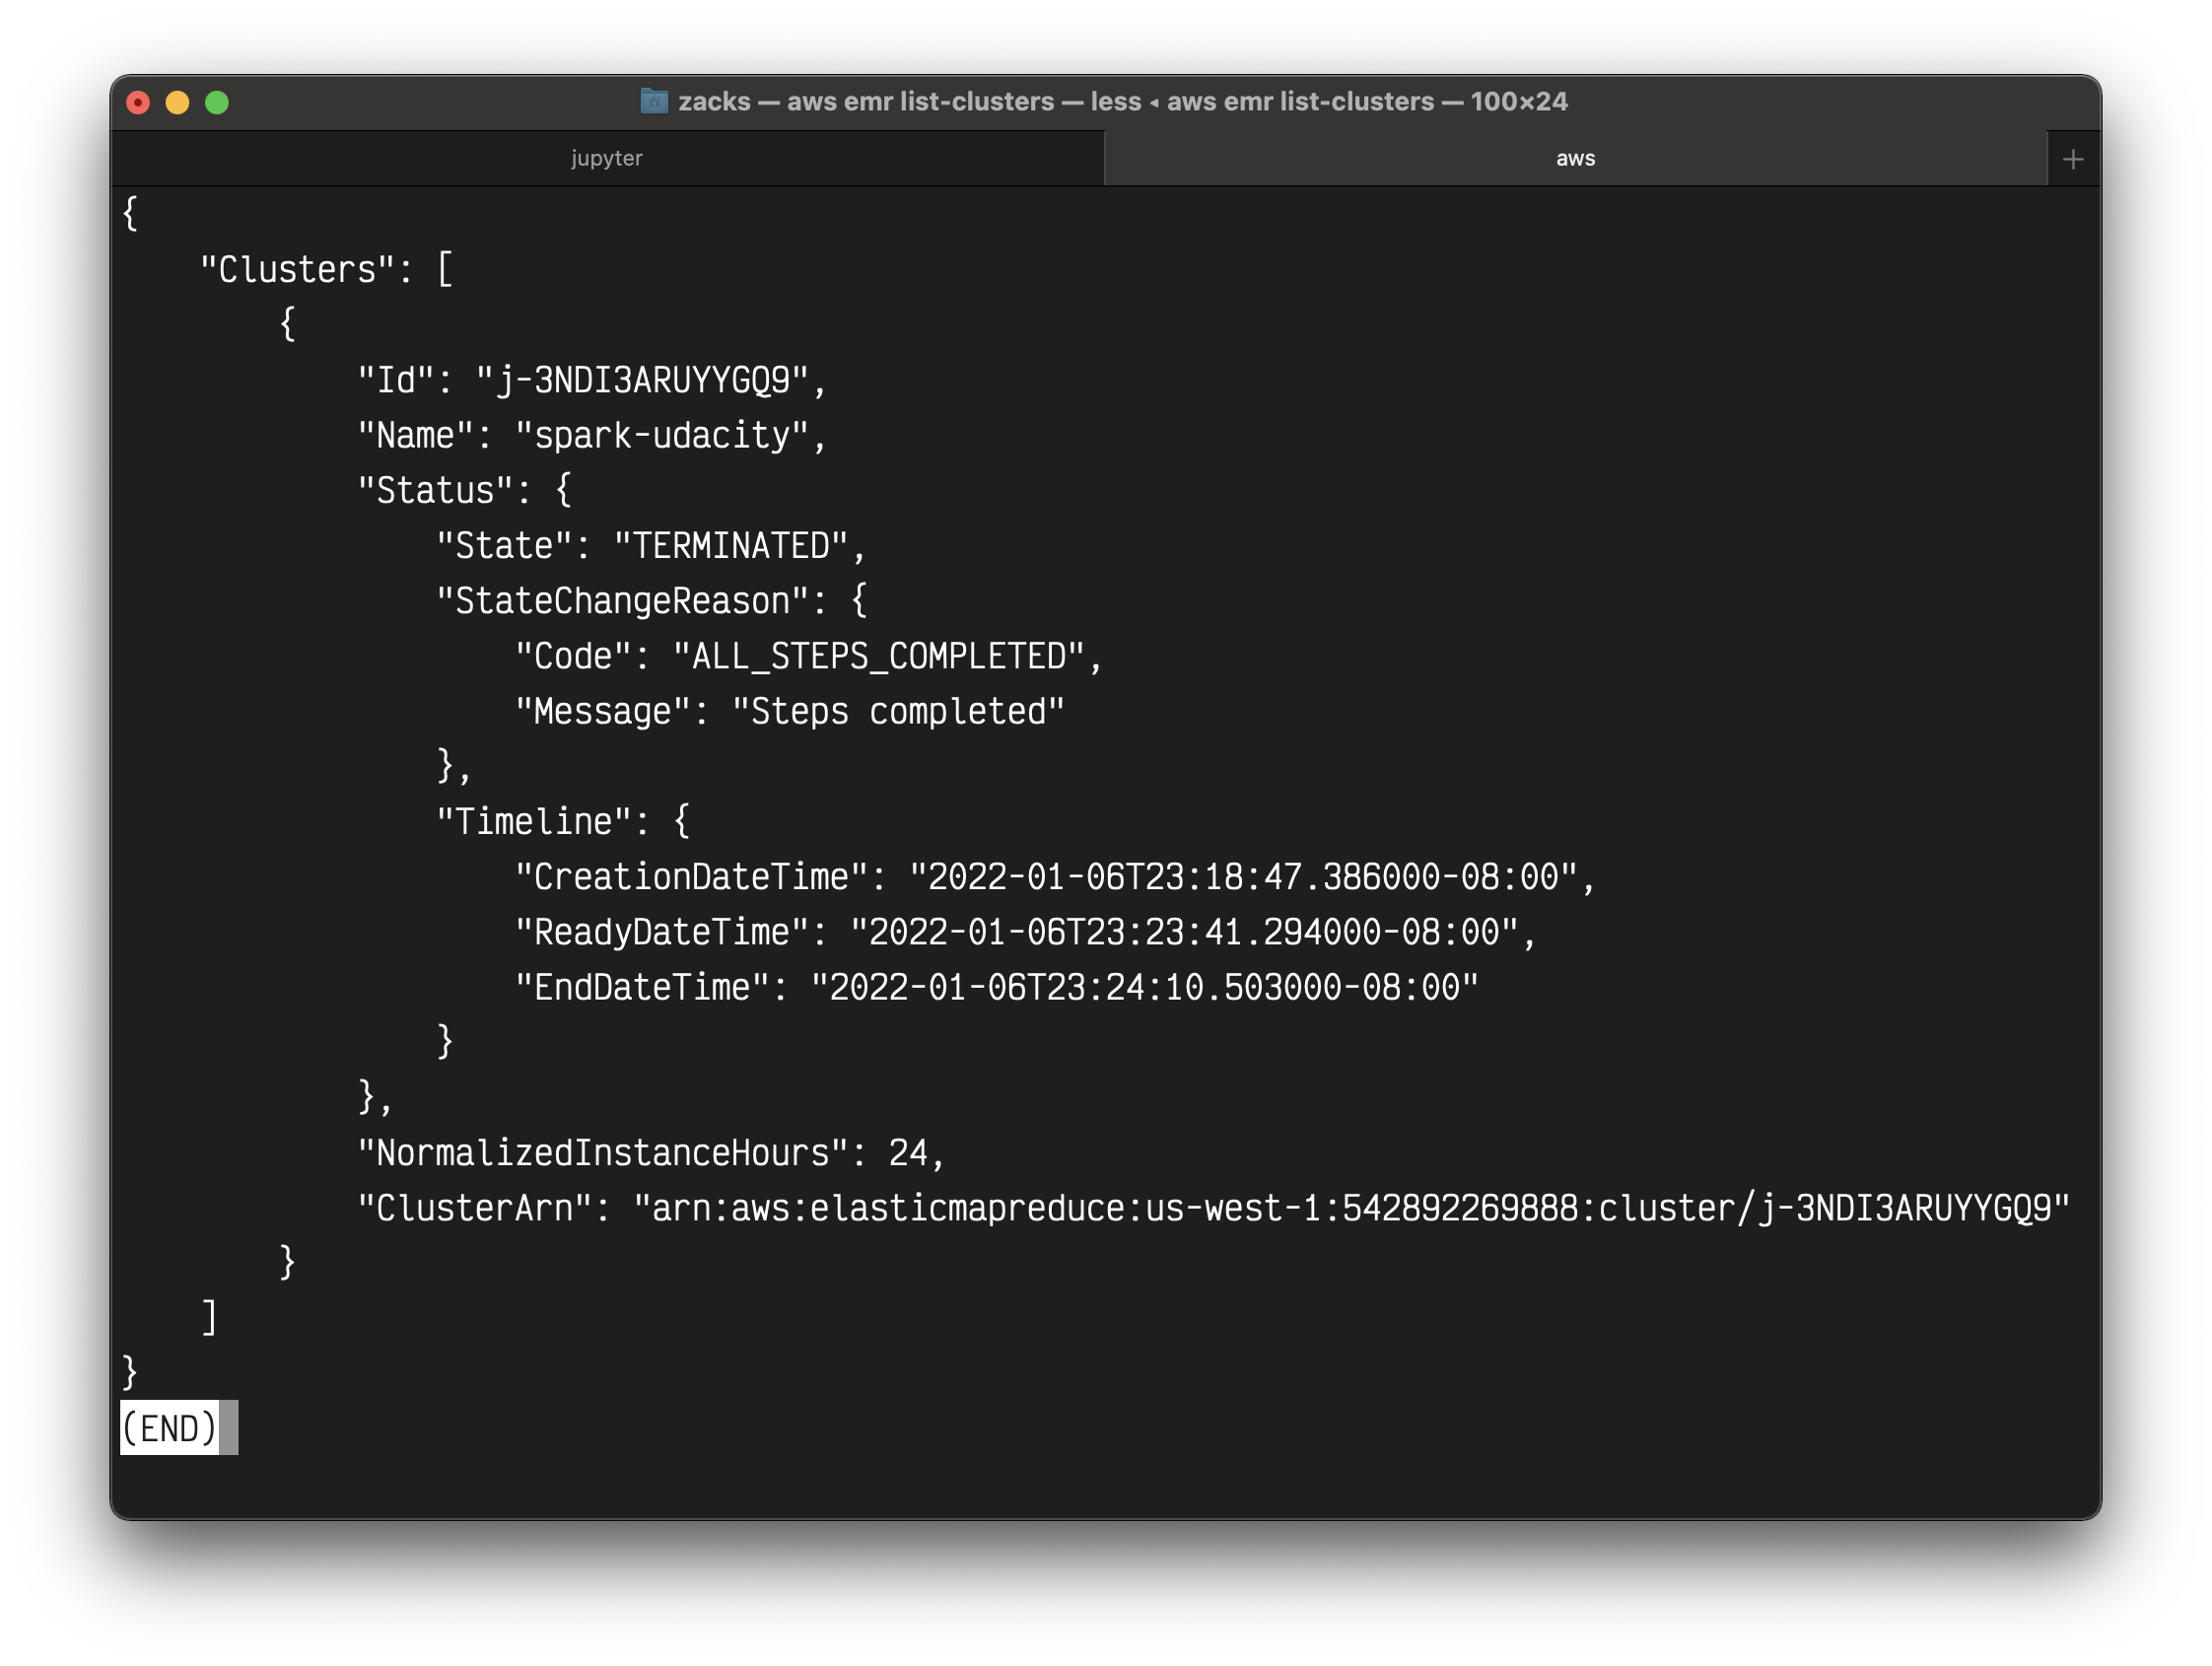Image resolution: width=2212 pixels, height=1666 pixels.
Task: Click the "Clusters" key text
Action: 297,270
